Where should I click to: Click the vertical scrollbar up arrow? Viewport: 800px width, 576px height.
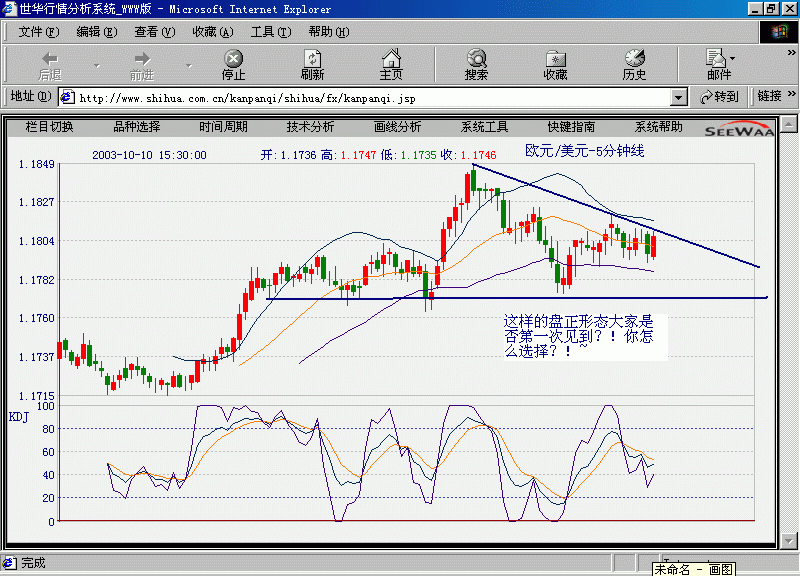[788, 124]
